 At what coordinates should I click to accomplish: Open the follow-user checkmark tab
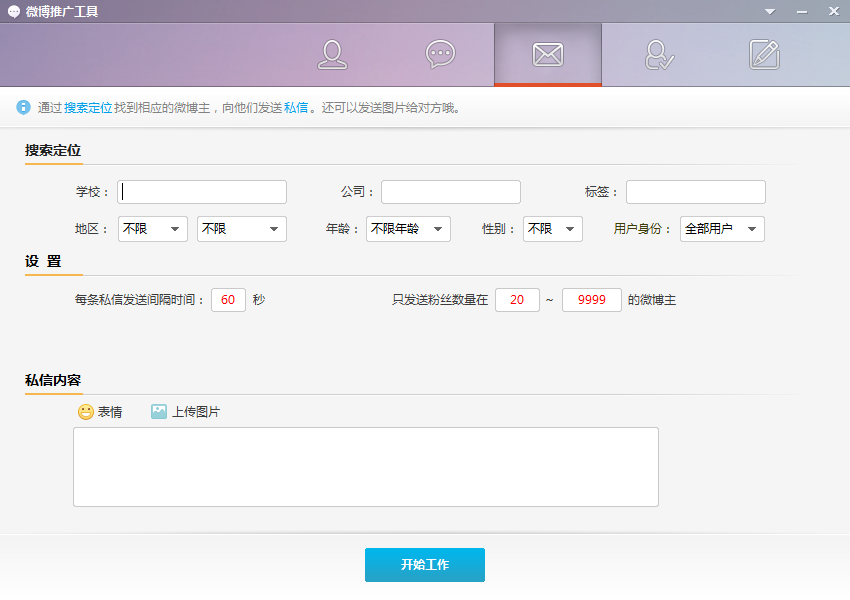pyautogui.click(x=659, y=55)
